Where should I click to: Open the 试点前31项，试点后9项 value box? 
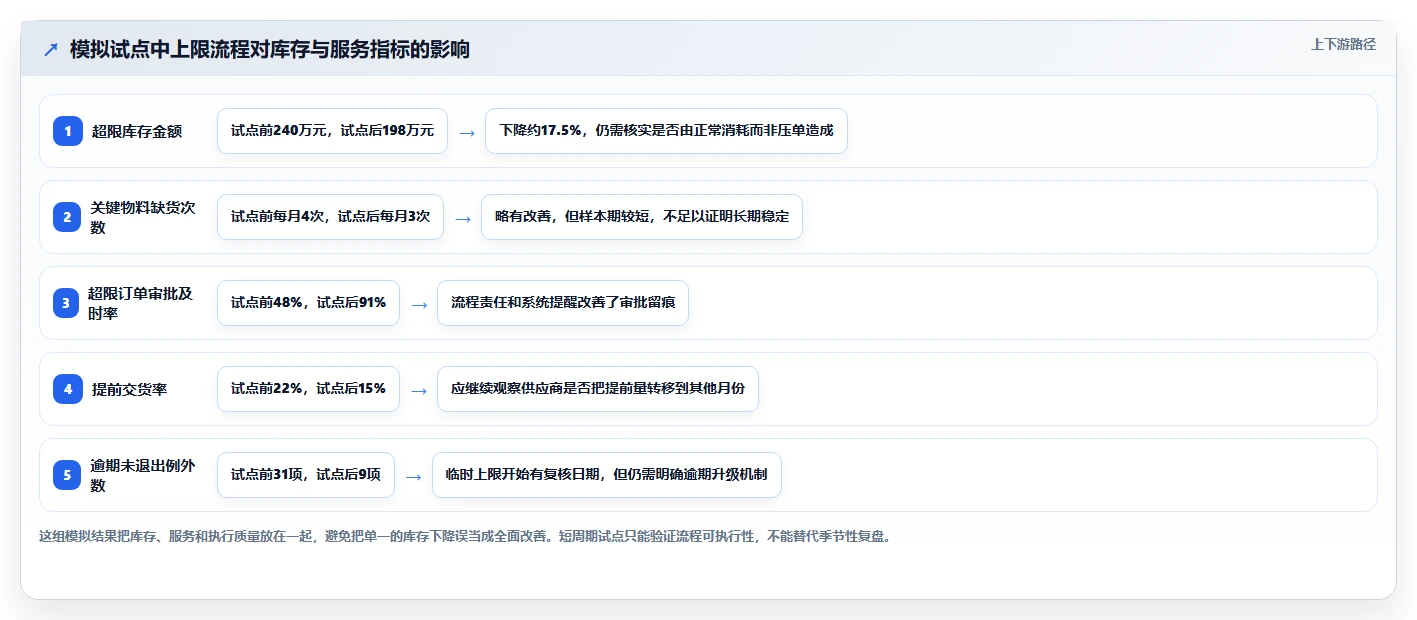tap(306, 475)
